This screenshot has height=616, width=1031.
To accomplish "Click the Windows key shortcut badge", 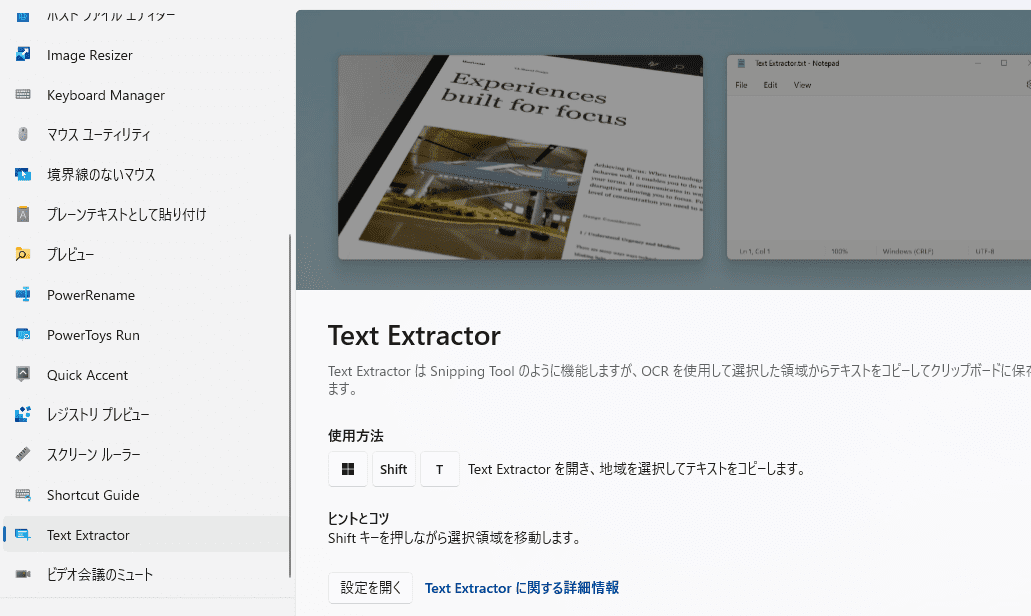I will click(348, 469).
